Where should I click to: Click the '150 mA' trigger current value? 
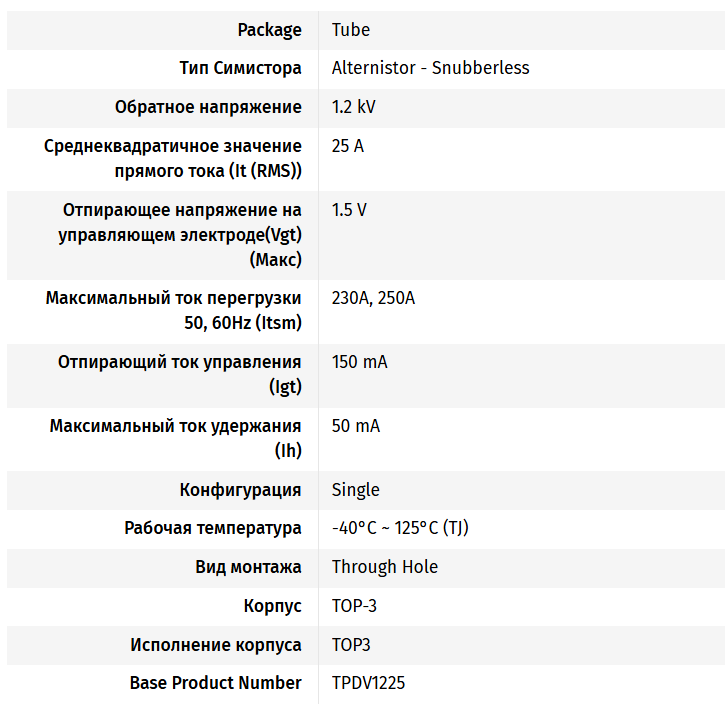tap(360, 362)
